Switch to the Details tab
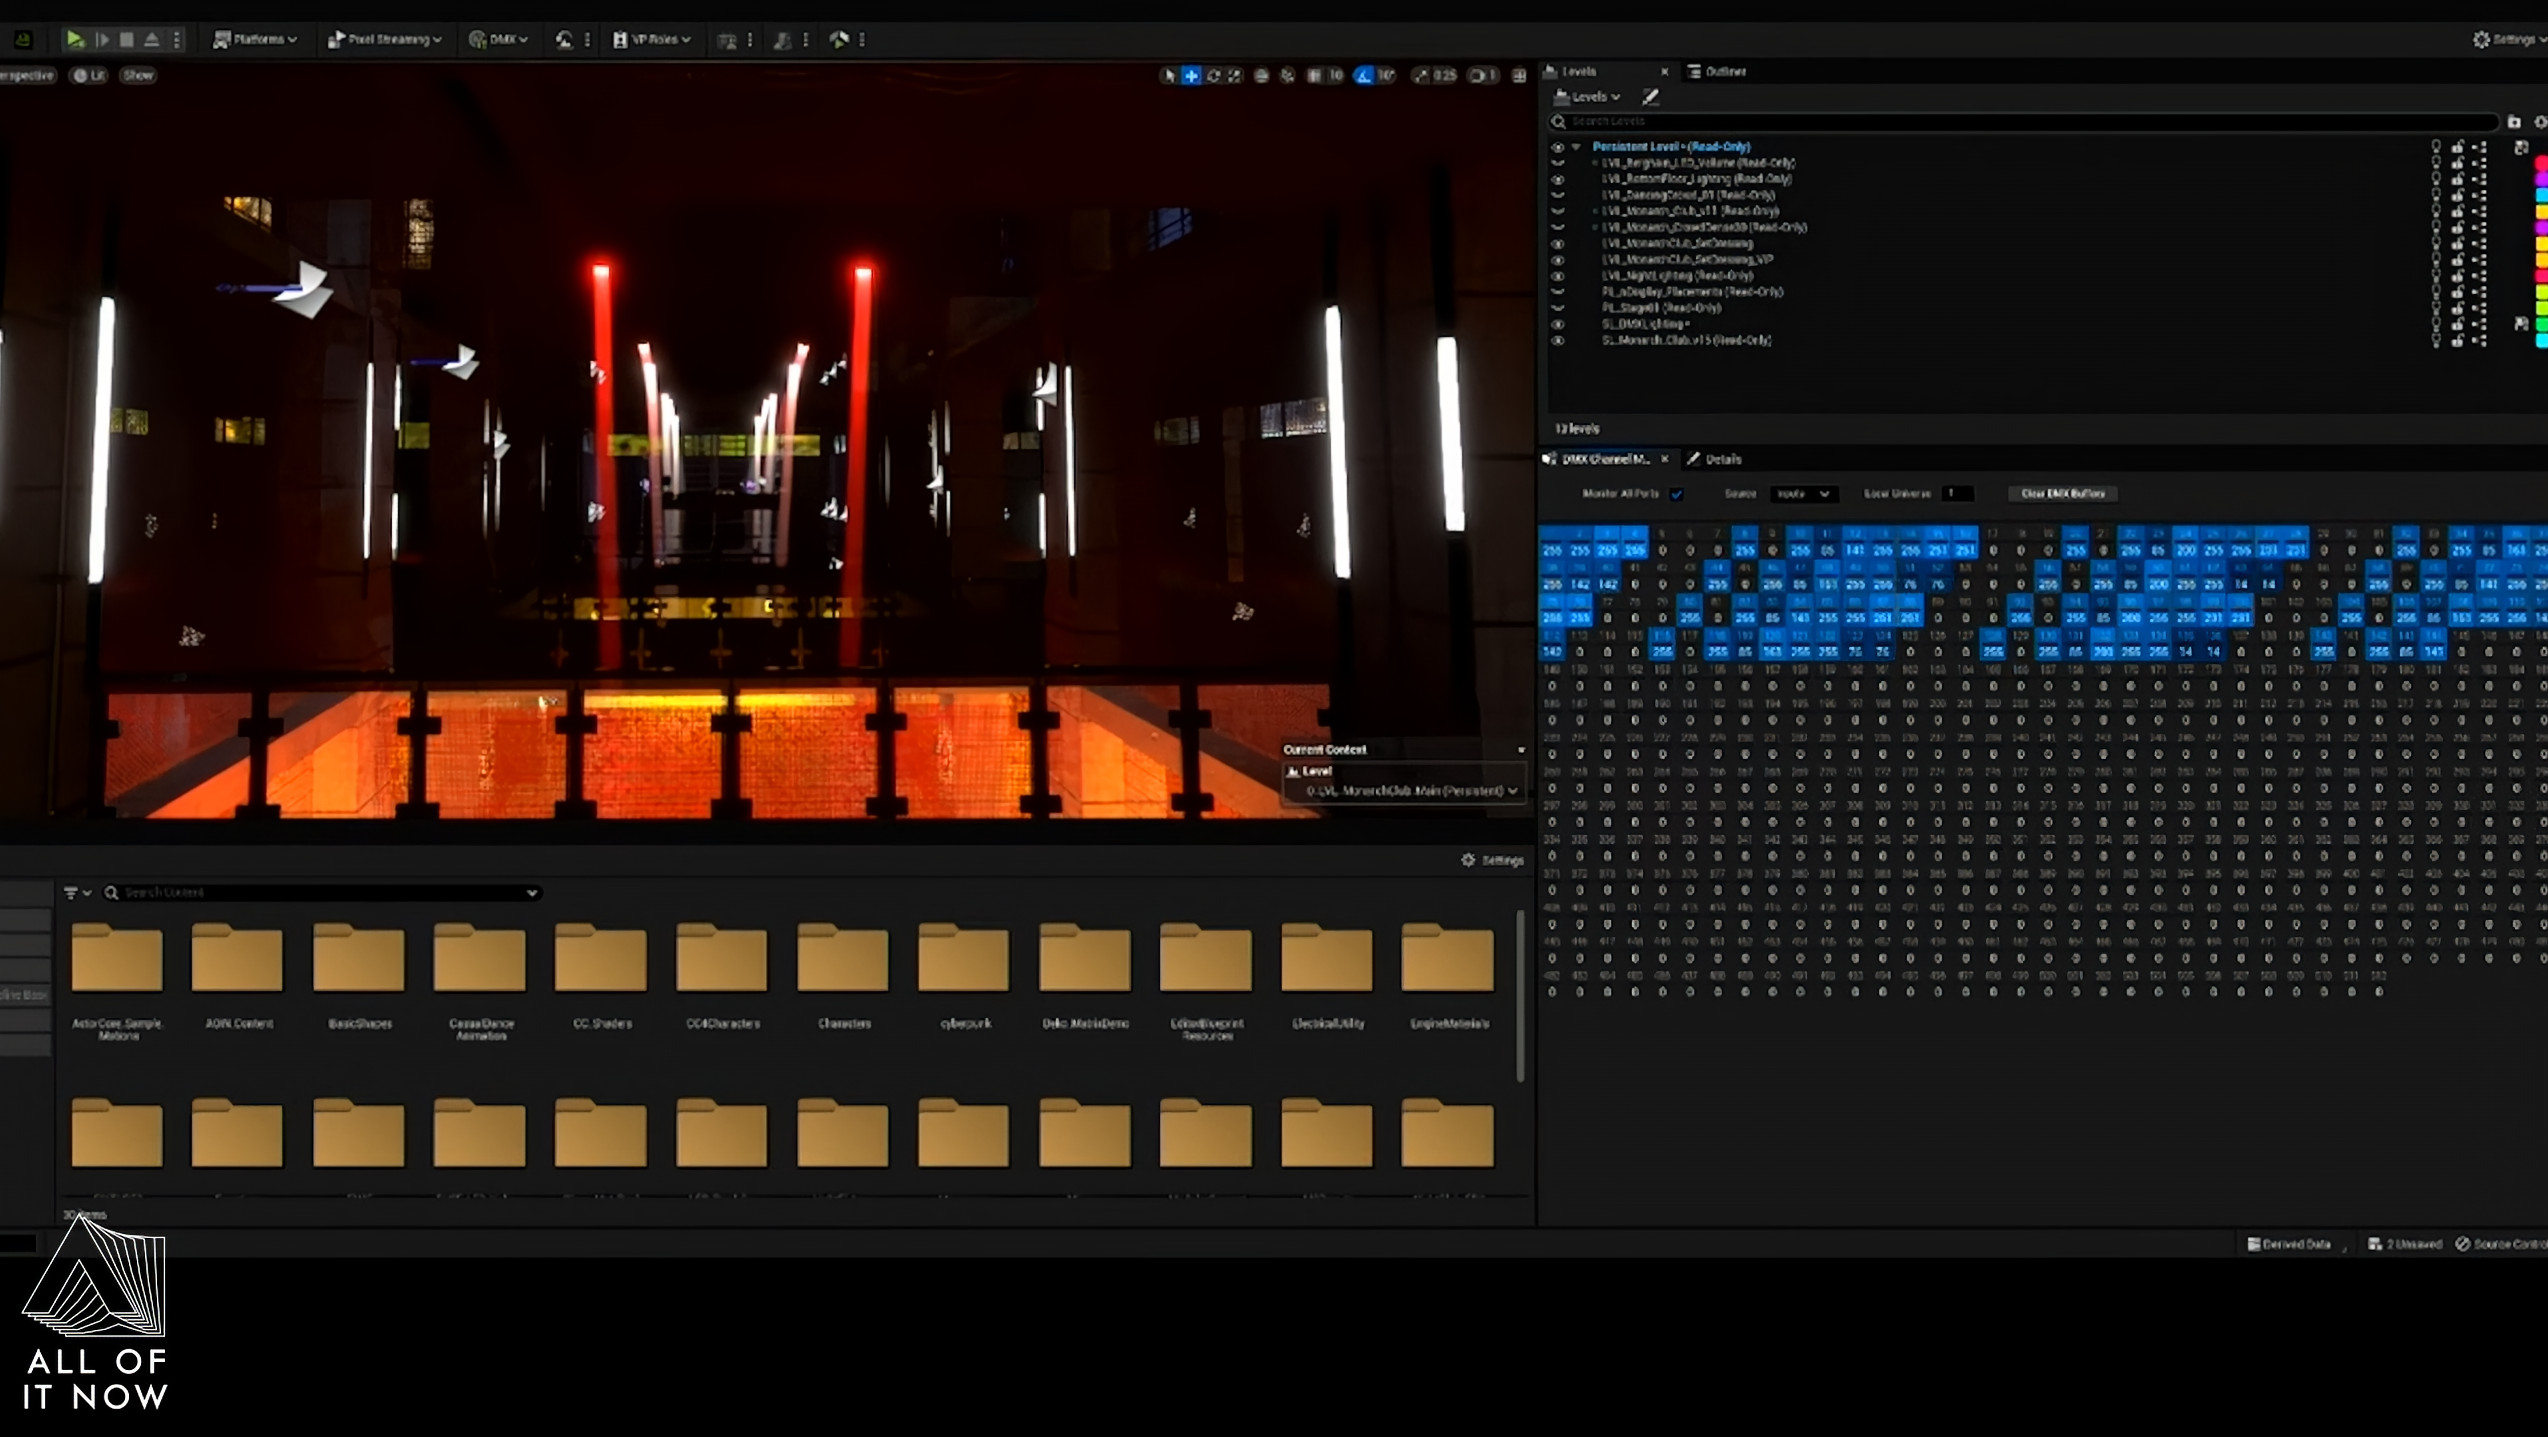2548x1437 pixels. [1715, 459]
